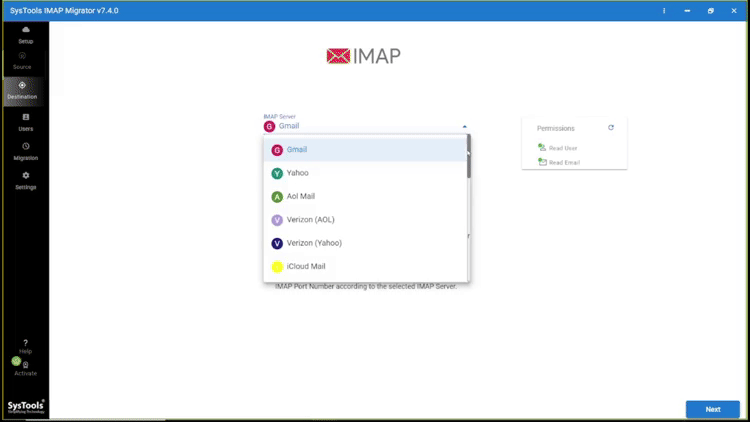Click the Aol Mail A icon in list
This screenshot has width=750, height=422.
[x=277, y=197]
